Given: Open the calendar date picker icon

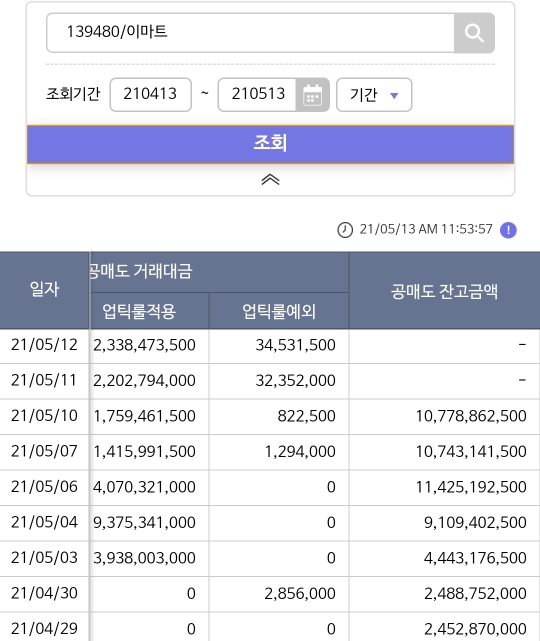Looking at the screenshot, I should (312, 95).
